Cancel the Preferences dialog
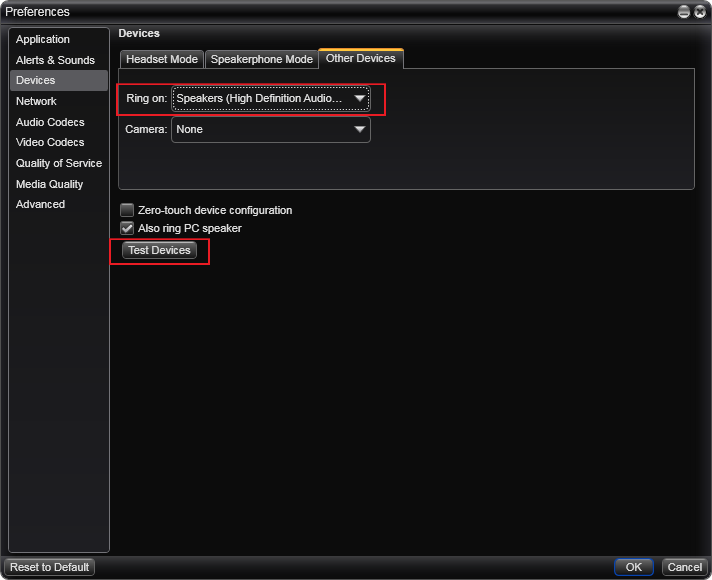Screen dimensions: 712x580 [x=685, y=567]
